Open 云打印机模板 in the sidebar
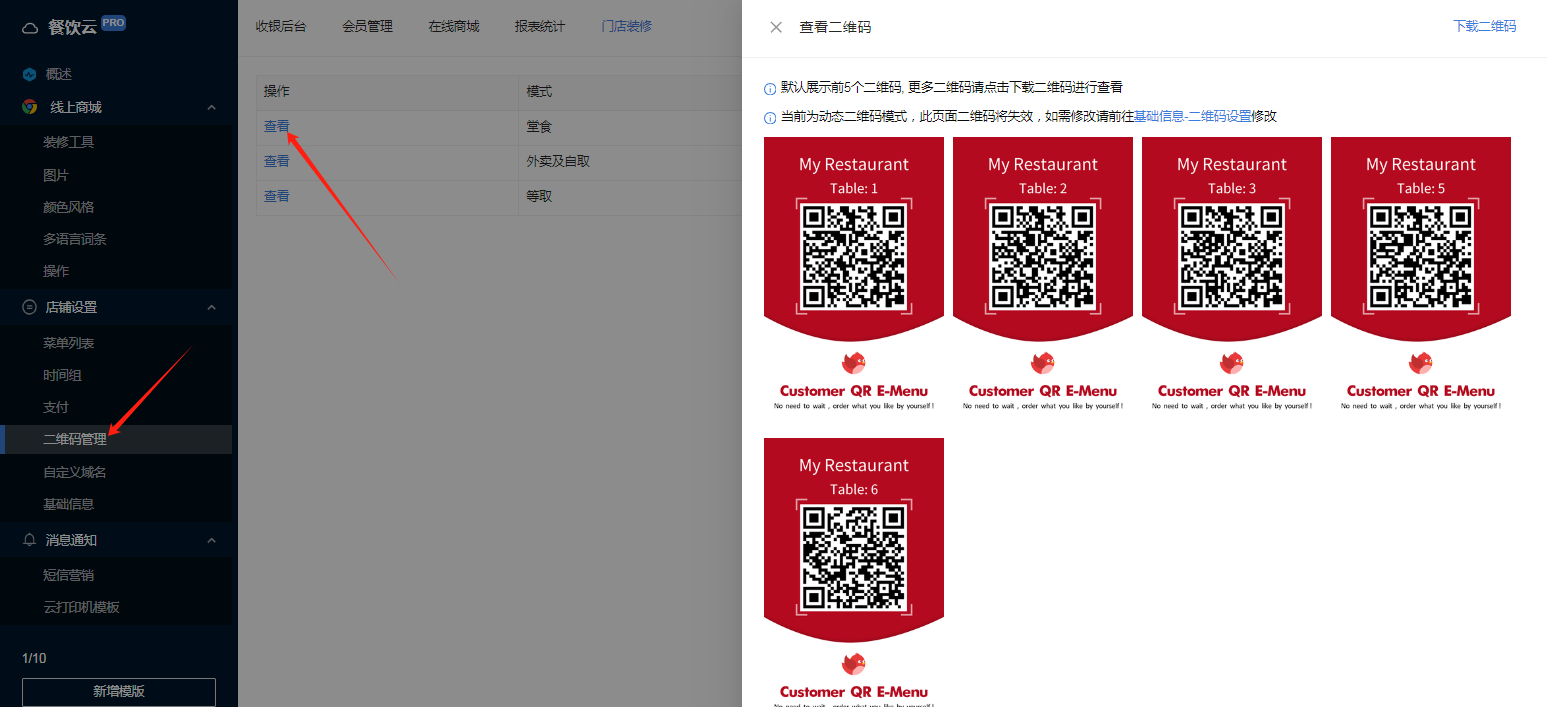The width and height of the screenshot is (1547, 707). coord(81,607)
